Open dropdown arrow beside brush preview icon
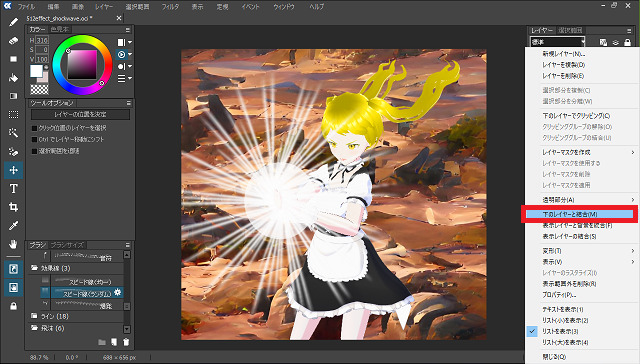Viewport: 640px width, 364px height. point(130,67)
